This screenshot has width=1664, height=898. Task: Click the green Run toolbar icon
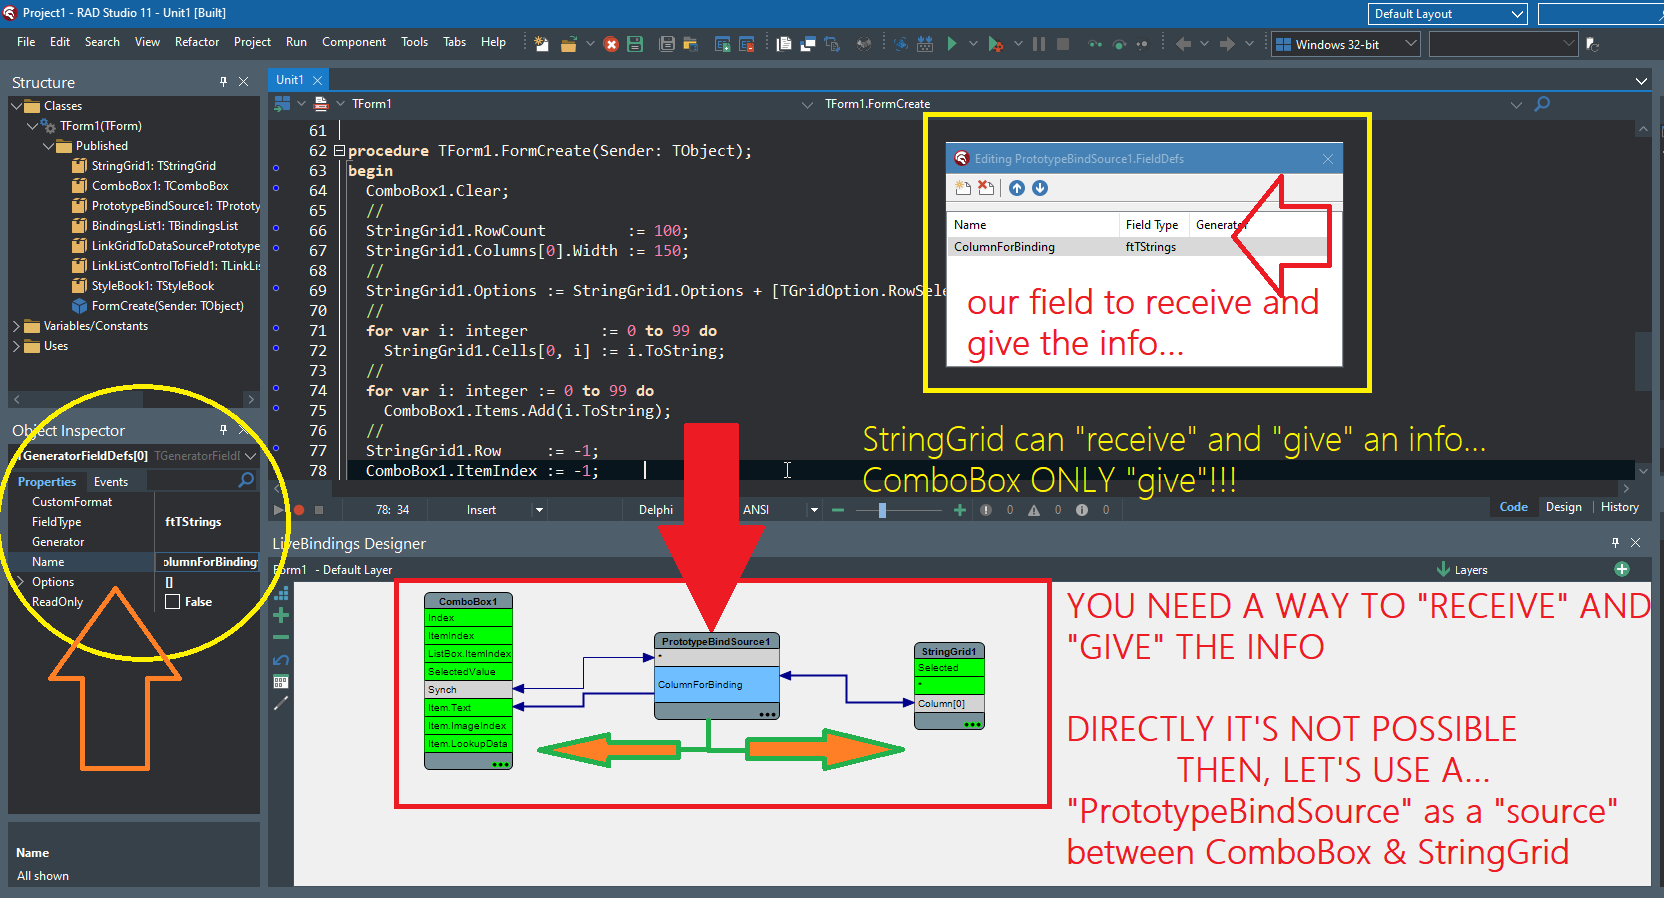coord(952,44)
